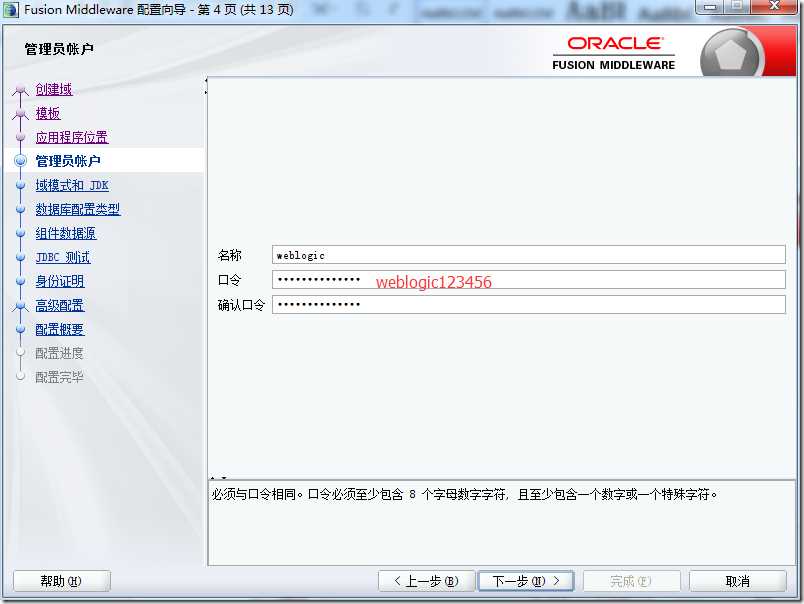Click the 取消 button
The height and width of the screenshot is (604, 804).
coord(737,581)
